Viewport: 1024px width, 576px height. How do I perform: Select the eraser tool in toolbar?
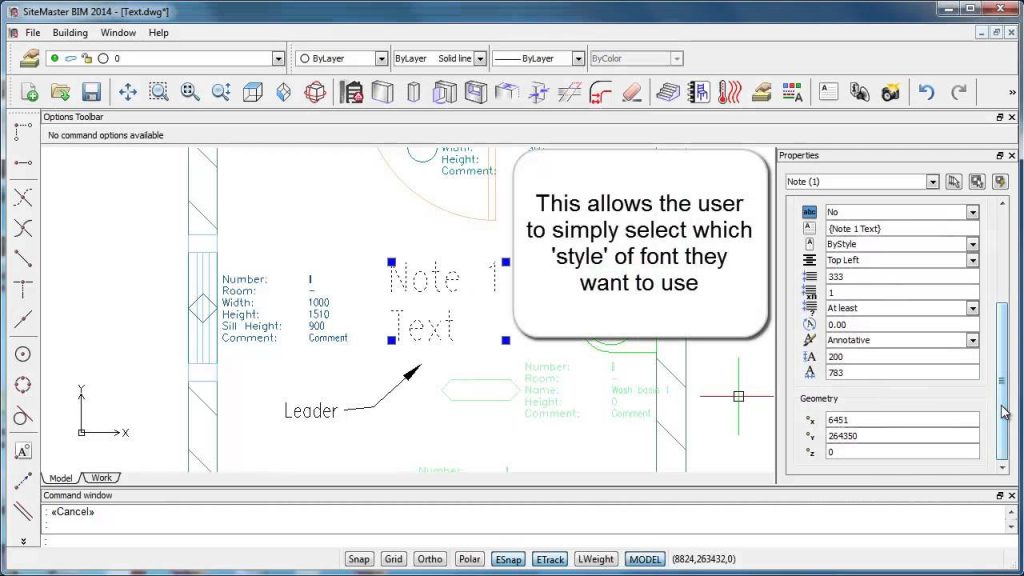(x=632, y=92)
